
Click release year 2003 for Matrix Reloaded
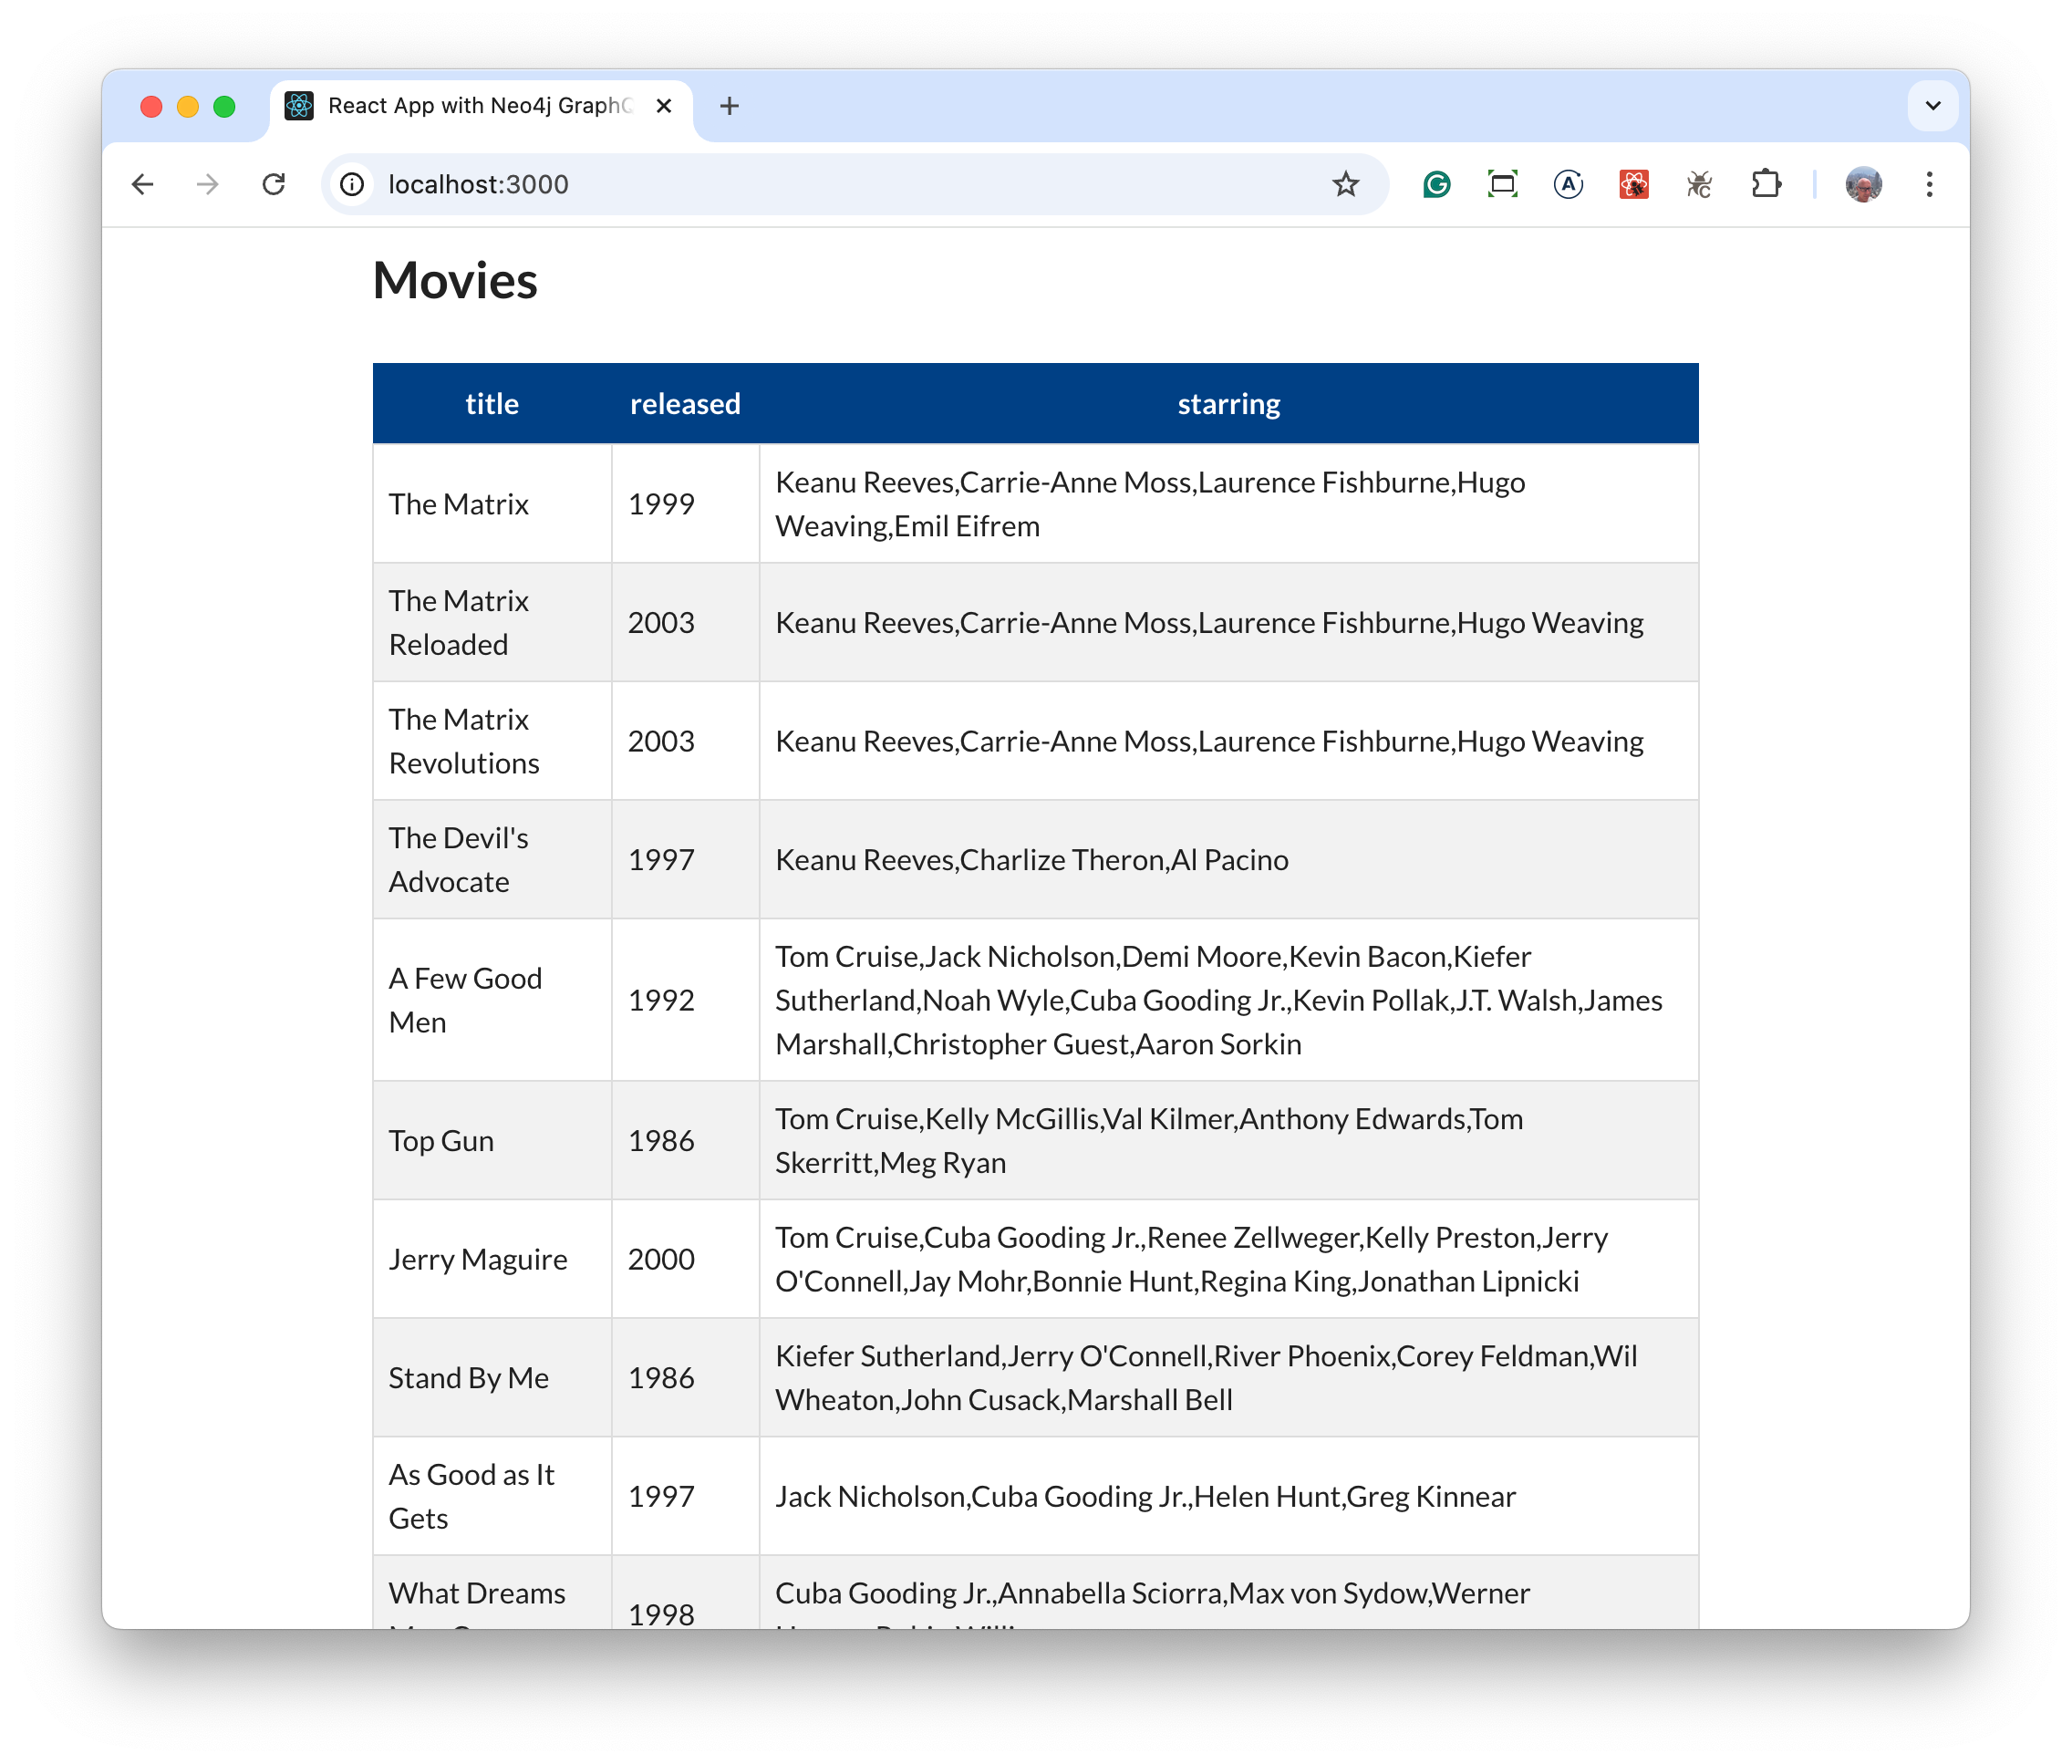click(x=685, y=622)
